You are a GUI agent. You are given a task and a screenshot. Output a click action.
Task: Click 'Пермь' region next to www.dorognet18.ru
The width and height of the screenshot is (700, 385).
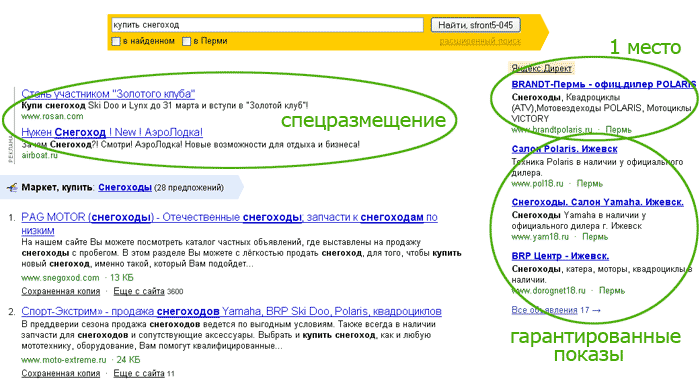point(612,291)
